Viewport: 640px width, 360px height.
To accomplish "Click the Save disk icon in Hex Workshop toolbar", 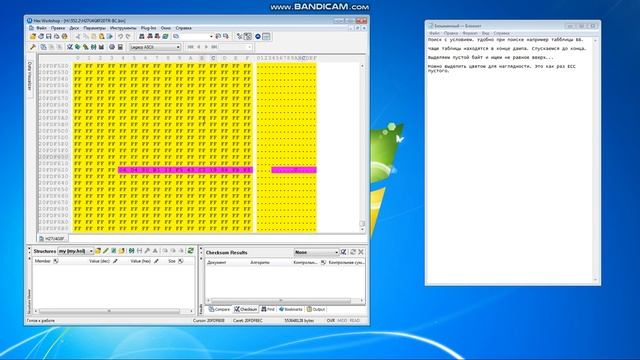I will [x=49, y=36].
